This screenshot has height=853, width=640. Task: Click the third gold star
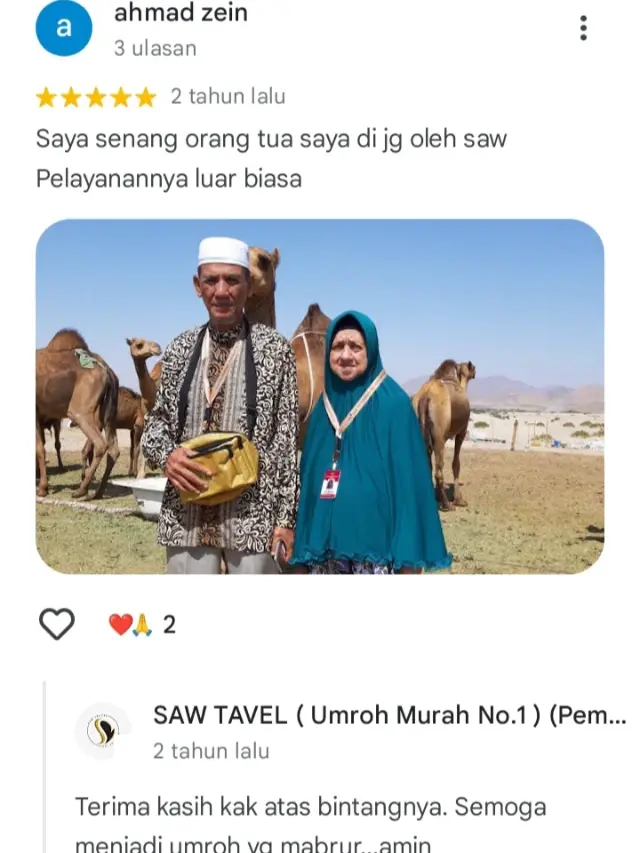coord(96,98)
